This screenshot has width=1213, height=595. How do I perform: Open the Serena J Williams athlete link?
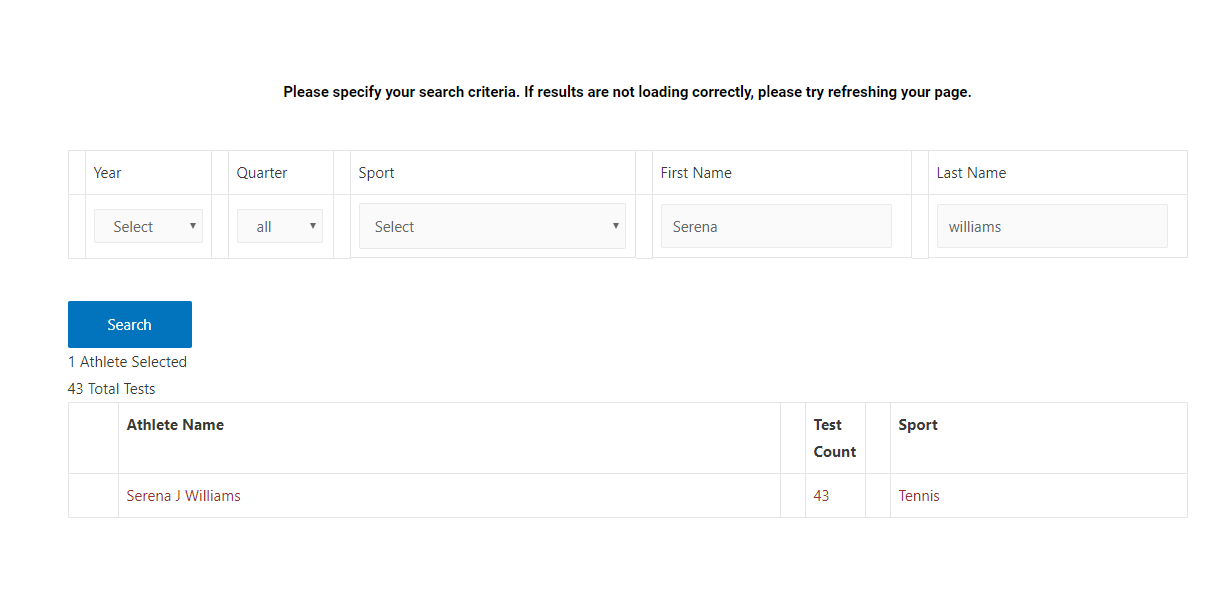pyautogui.click(x=183, y=496)
